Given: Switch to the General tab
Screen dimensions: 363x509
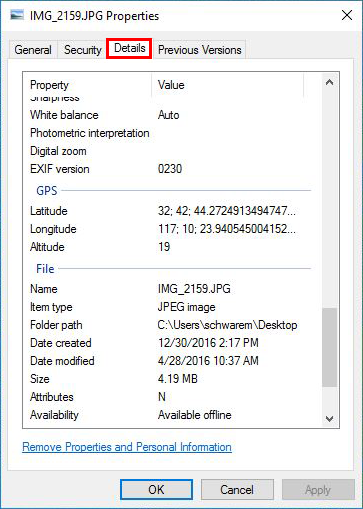Looking at the screenshot, I should tap(33, 50).
